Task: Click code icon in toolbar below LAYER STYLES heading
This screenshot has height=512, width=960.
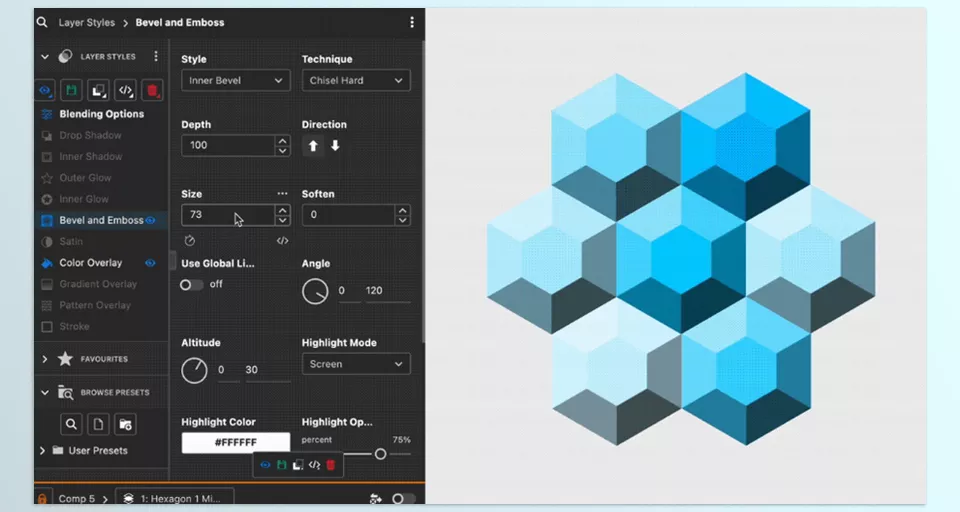Action: coord(126,91)
